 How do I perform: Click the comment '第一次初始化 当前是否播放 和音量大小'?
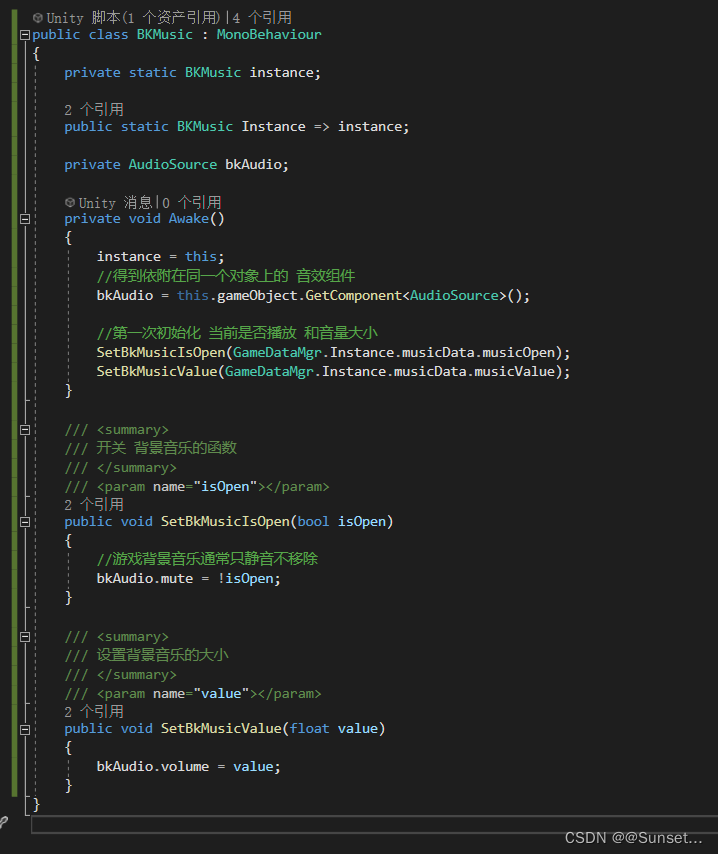click(245, 333)
